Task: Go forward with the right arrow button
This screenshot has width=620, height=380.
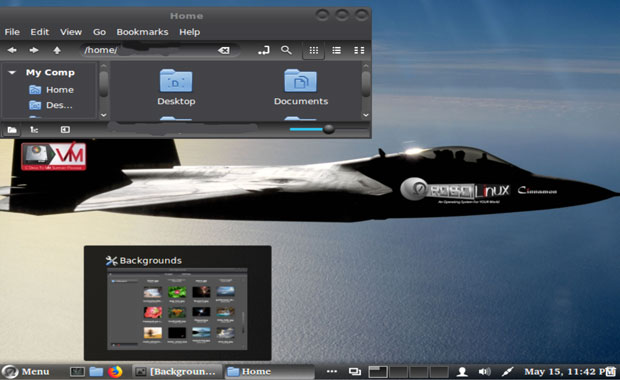Action: tap(34, 50)
